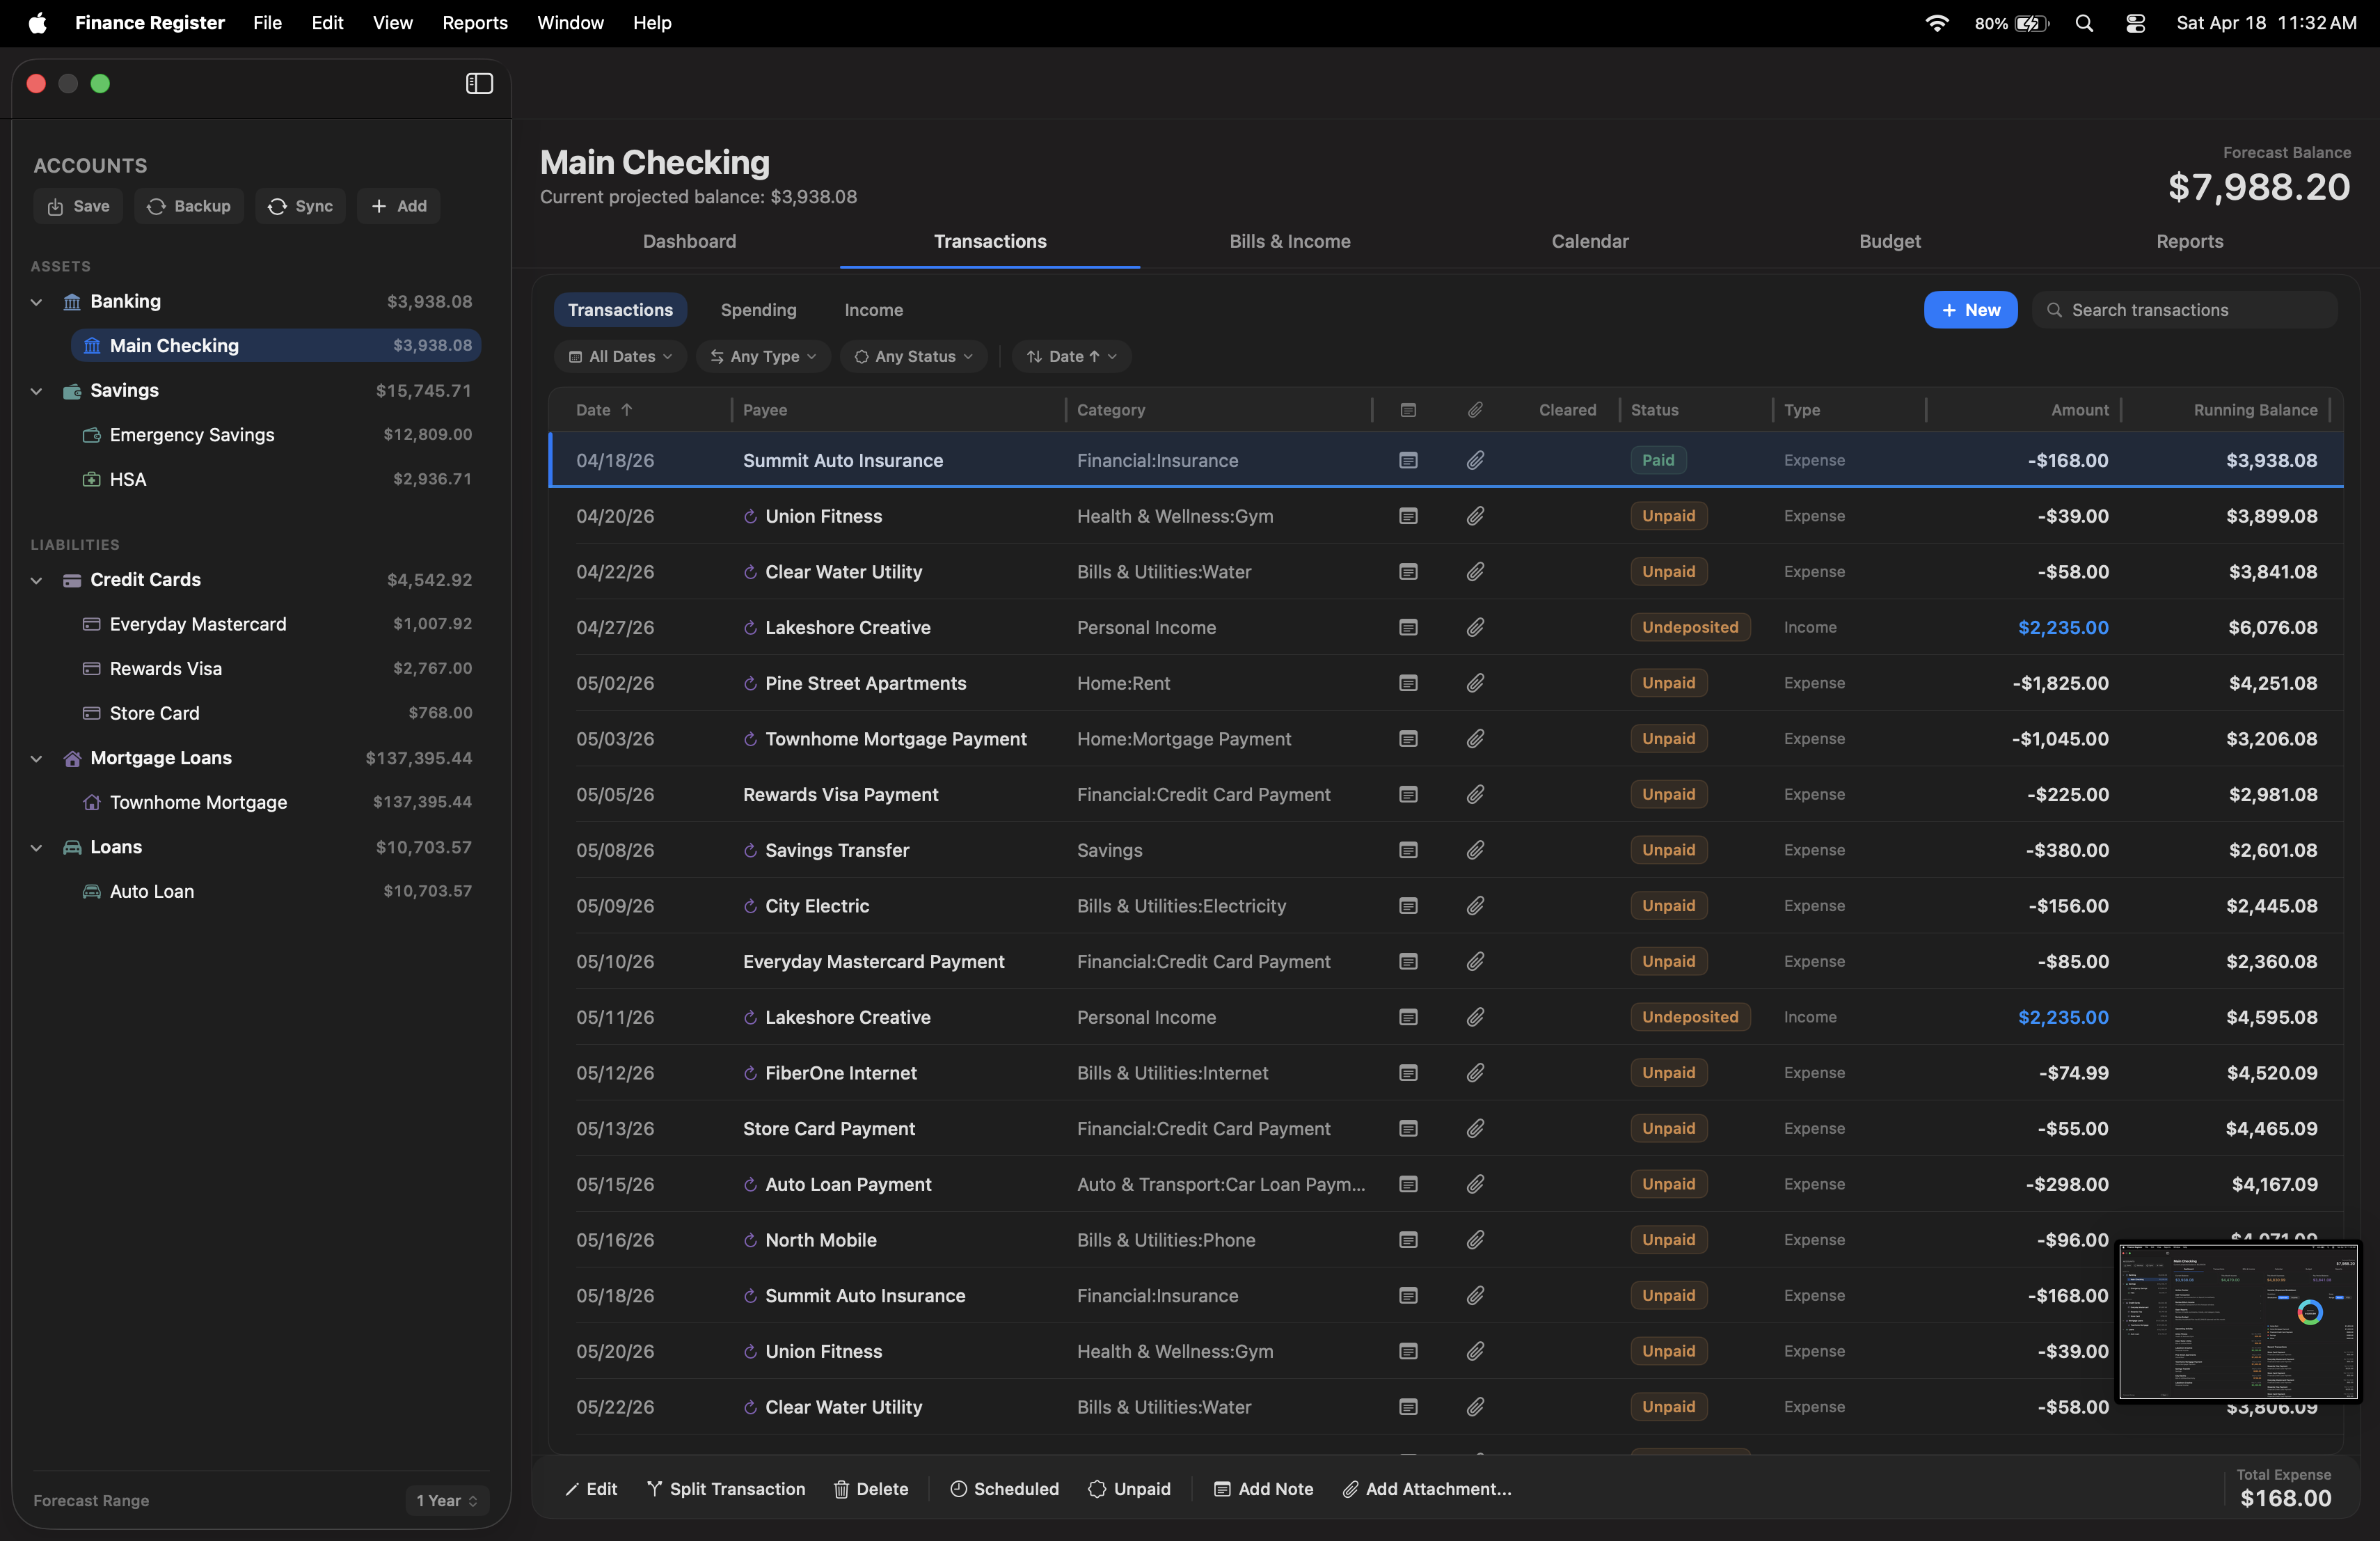Sort by the Running Balance column header
The width and height of the screenshot is (2380, 1541).
pos(2255,410)
